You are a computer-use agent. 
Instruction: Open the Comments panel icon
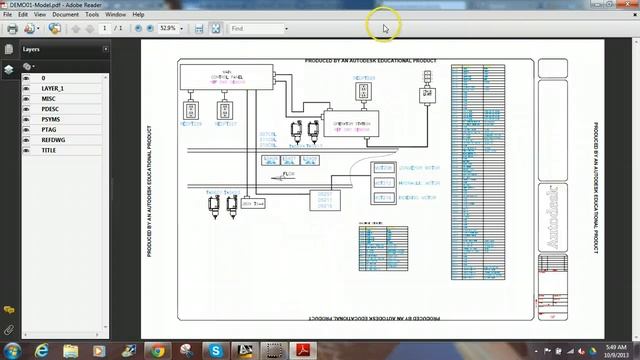coord(9,310)
